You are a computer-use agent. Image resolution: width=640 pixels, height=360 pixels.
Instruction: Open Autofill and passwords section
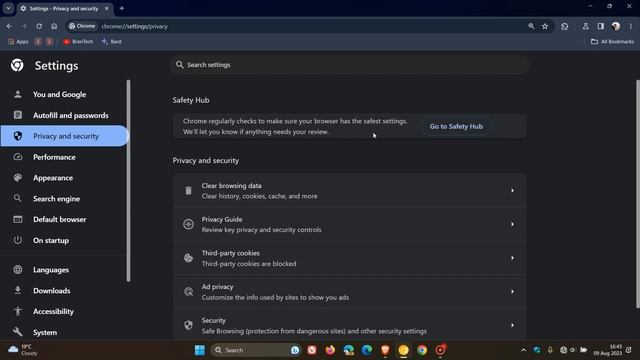click(70, 116)
